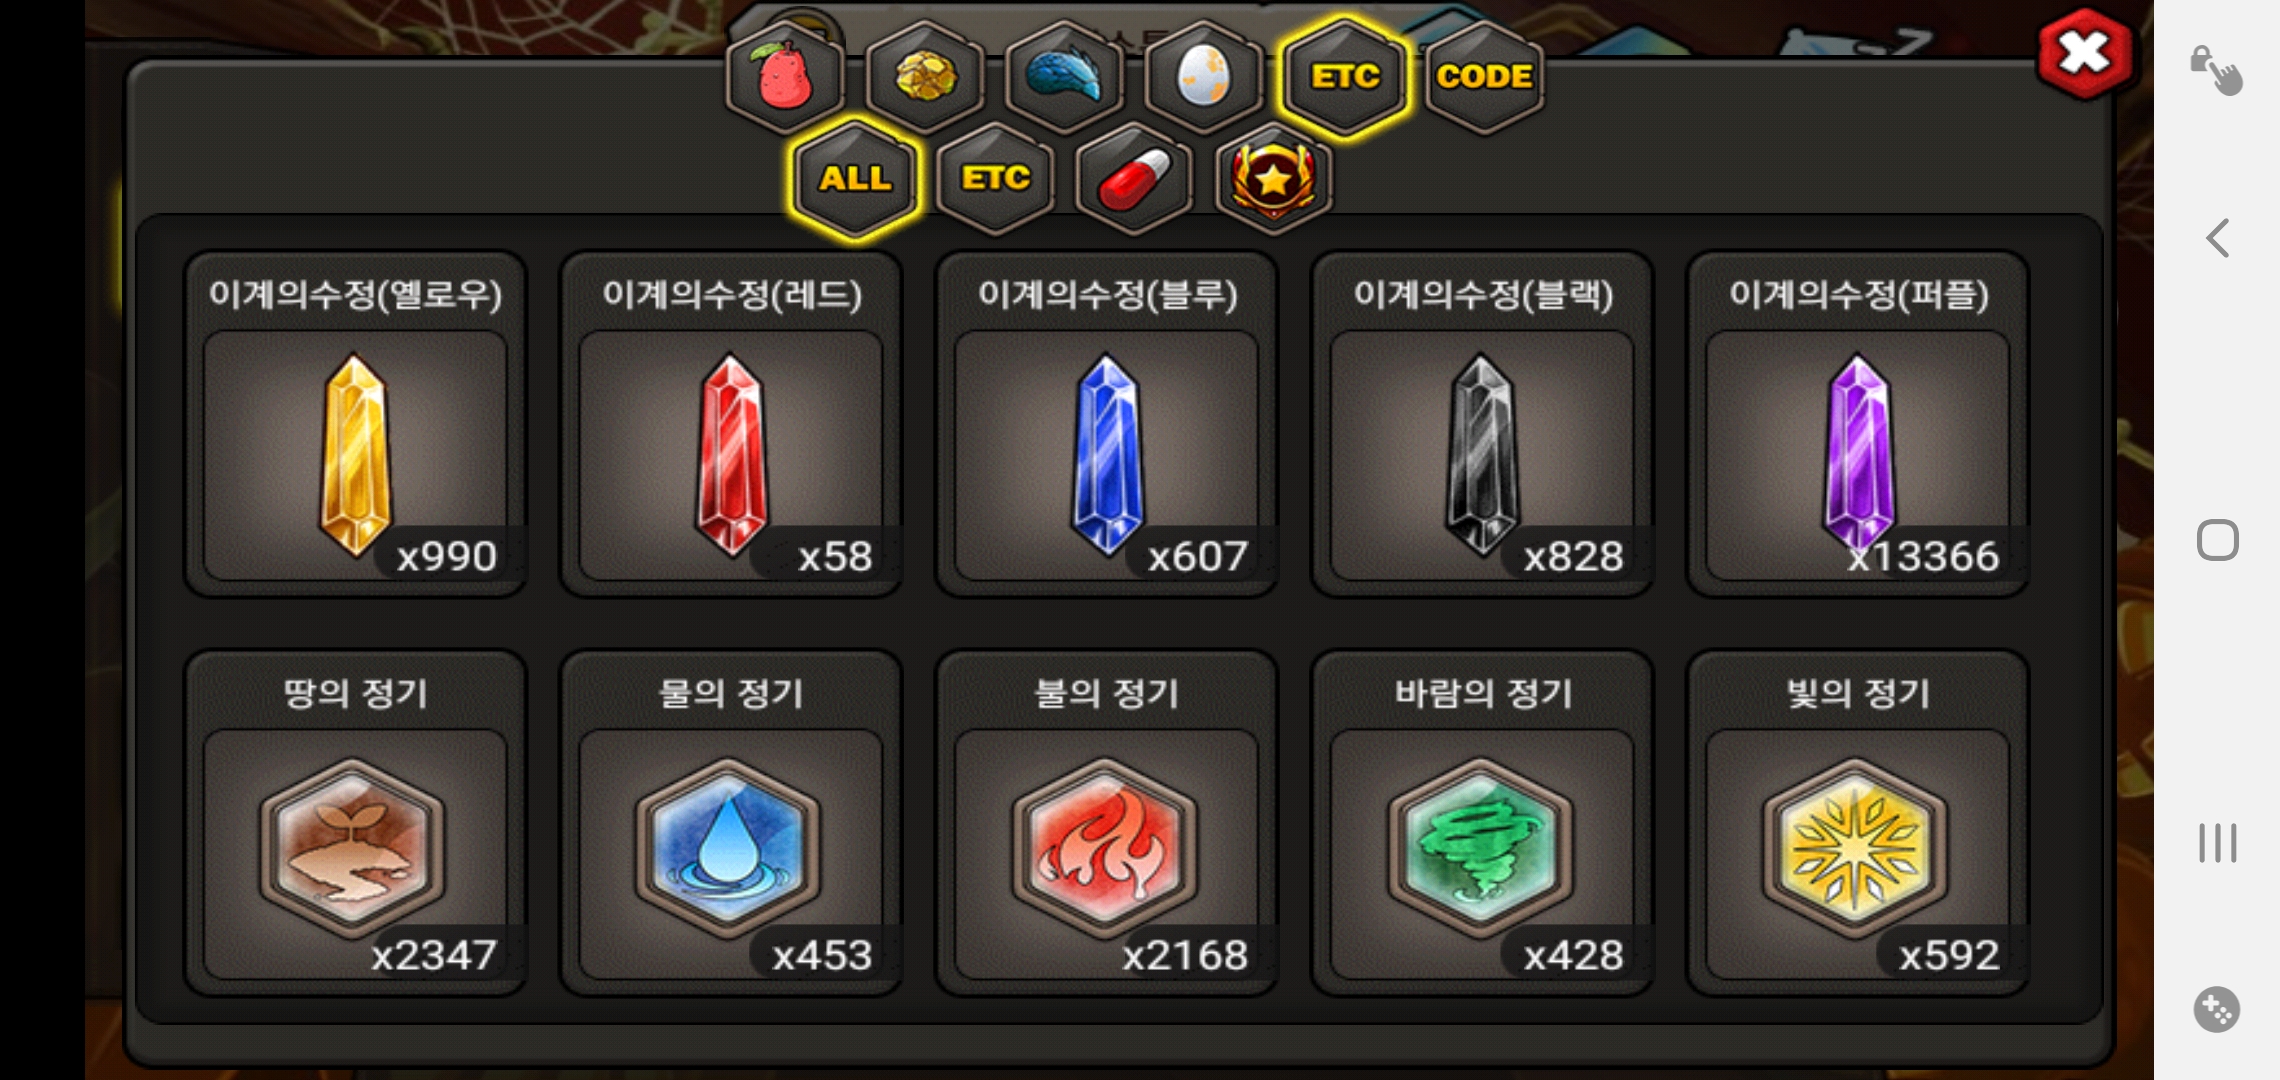Filter by the red pill capsule icon

1134,178
